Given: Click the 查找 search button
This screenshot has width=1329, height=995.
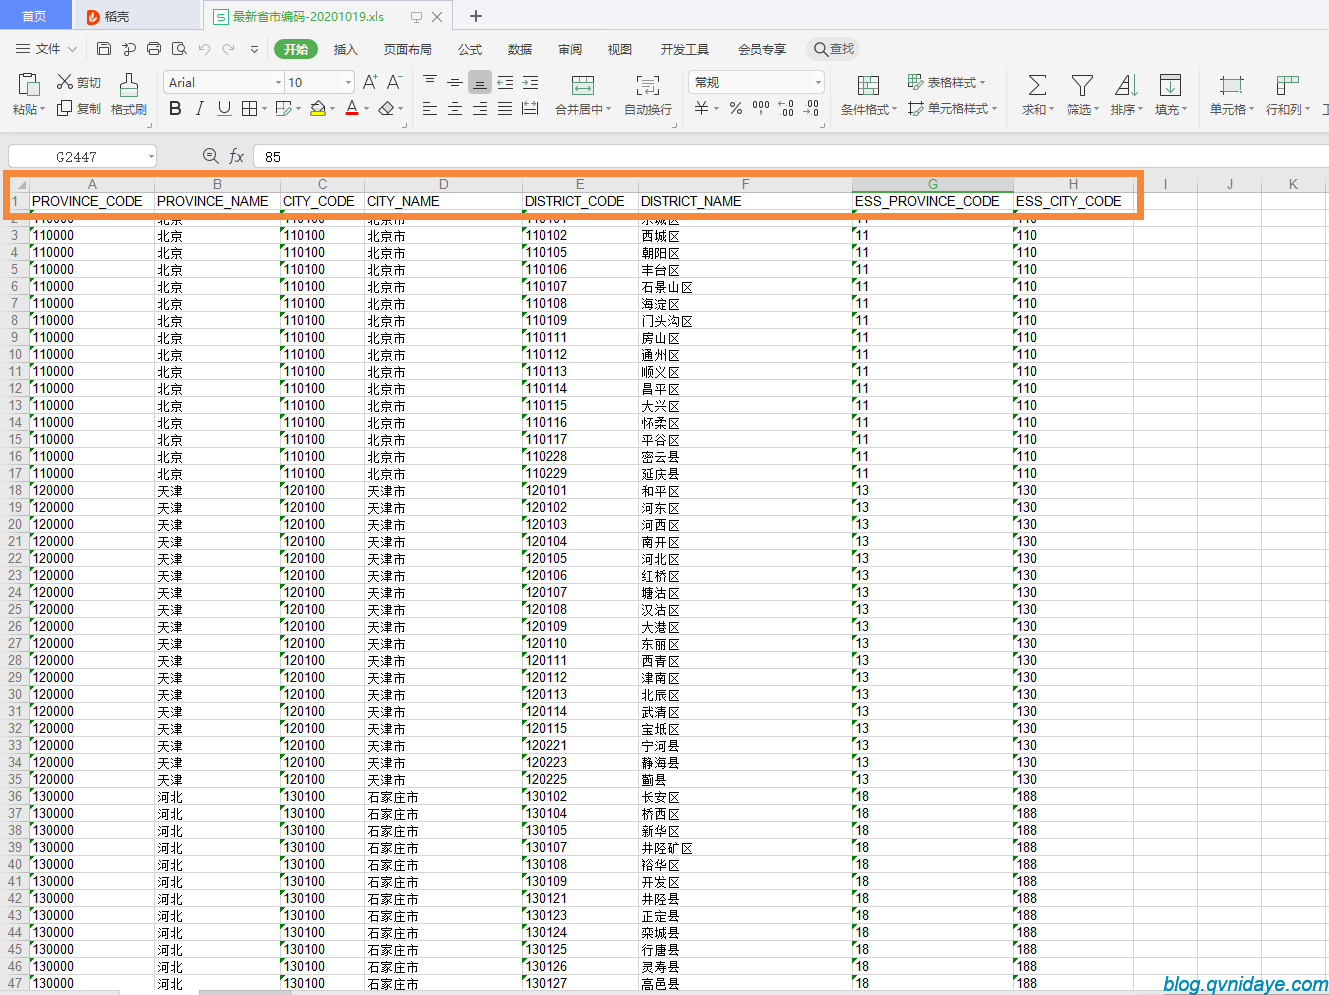Looking at the screenshot, I should pyautogui.click(x=834, y=48).
